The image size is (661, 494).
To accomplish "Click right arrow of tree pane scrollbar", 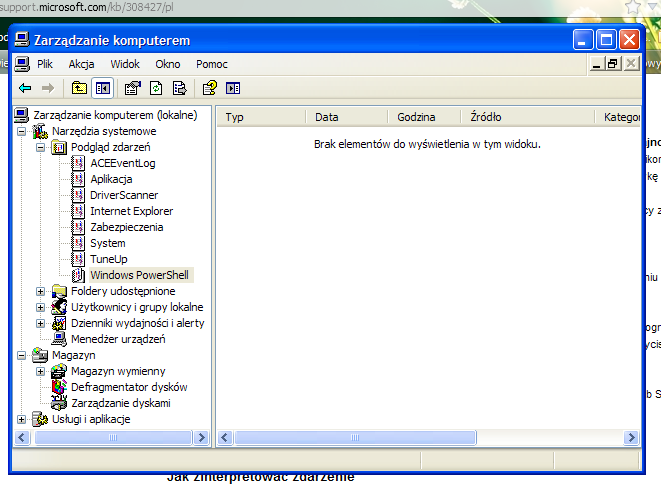I will (x=202, y=438).
